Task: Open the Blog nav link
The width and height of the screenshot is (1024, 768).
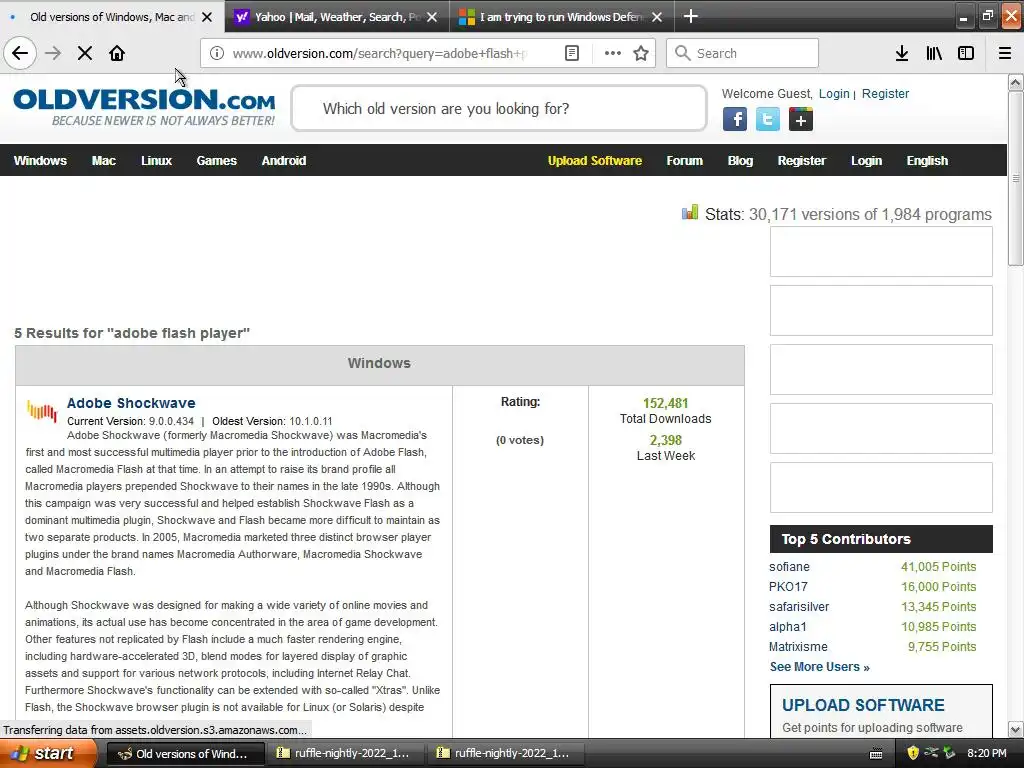Action: [740, 161]
